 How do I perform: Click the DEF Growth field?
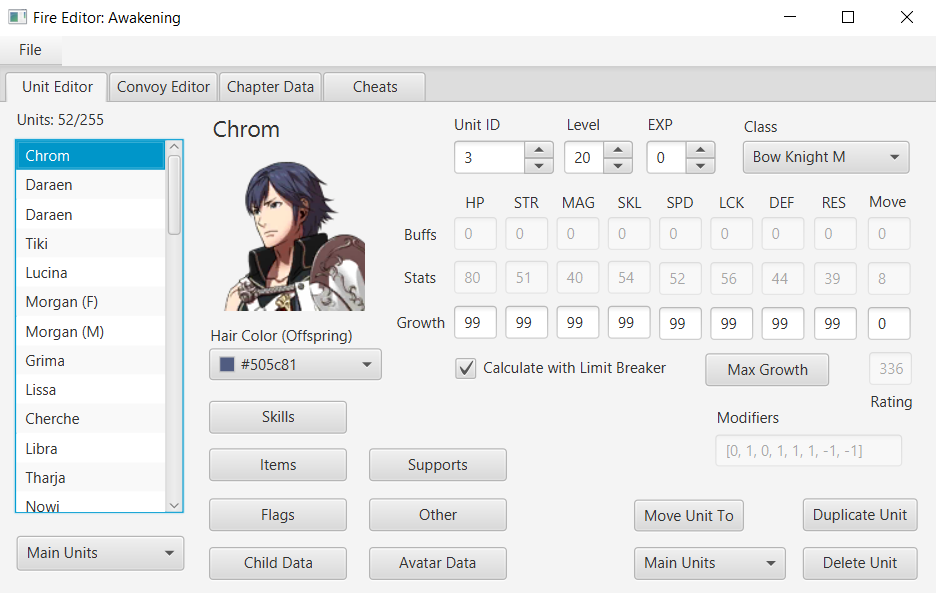tap(783, 323)
